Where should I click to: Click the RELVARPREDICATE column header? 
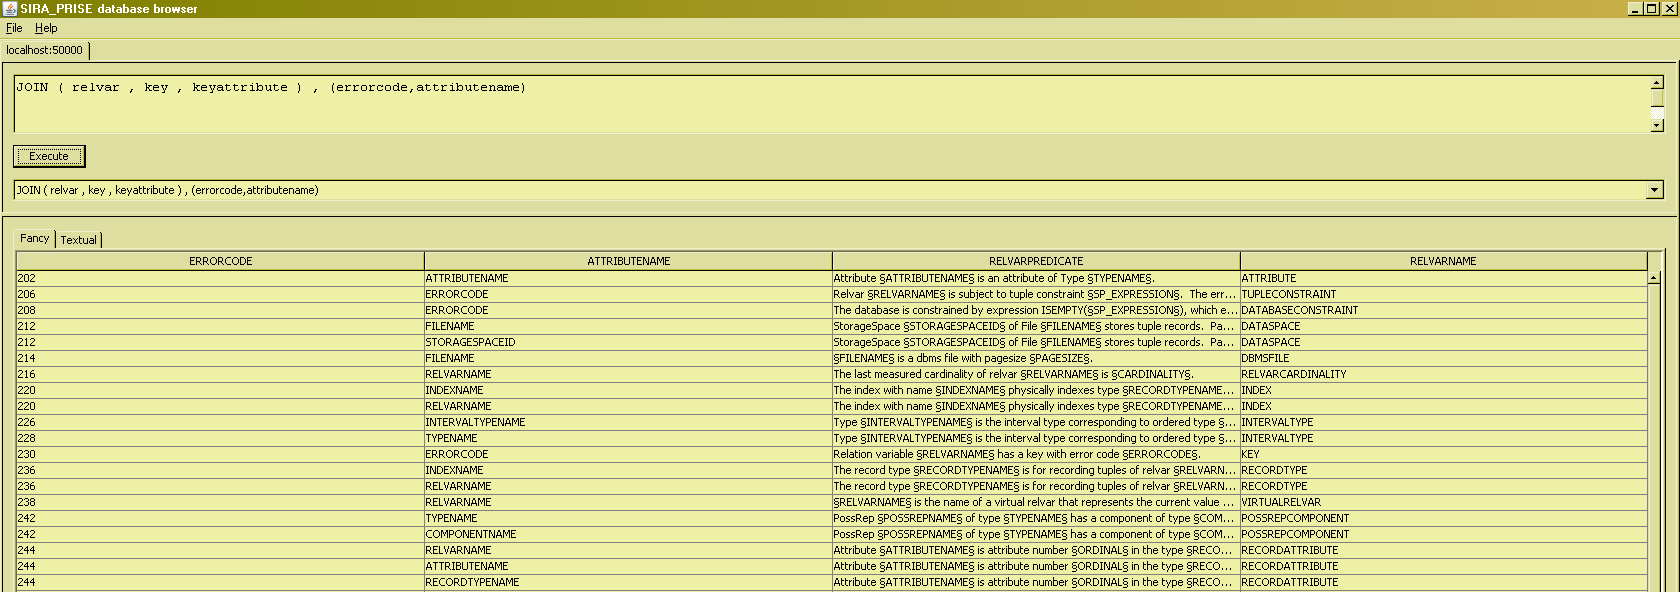click(1035, 261)
